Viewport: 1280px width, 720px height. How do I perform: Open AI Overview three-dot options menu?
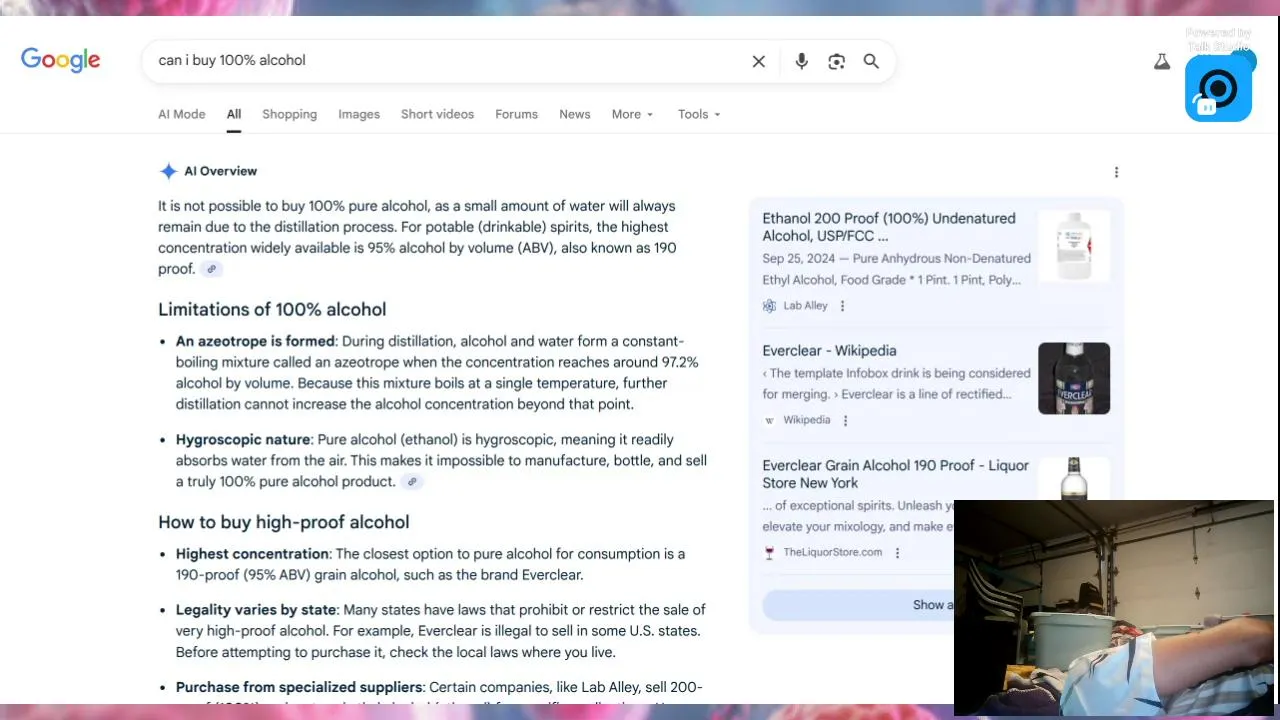click(1116, 172)
